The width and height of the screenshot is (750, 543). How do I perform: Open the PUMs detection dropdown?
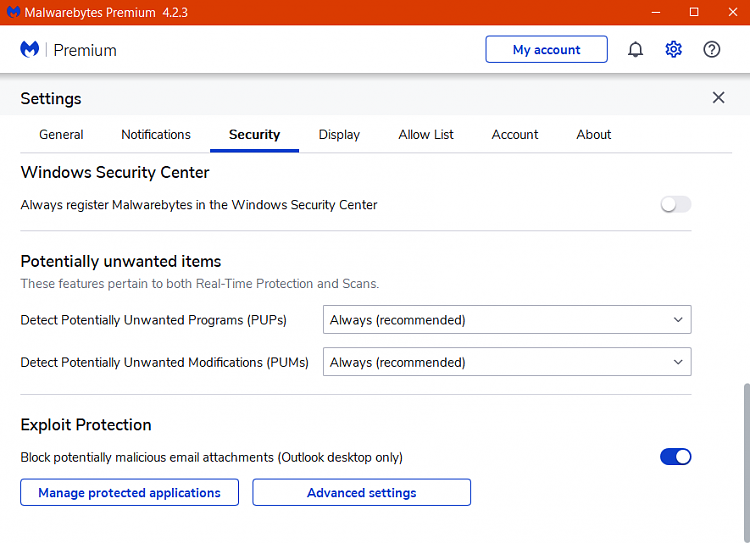coord(507,362)
